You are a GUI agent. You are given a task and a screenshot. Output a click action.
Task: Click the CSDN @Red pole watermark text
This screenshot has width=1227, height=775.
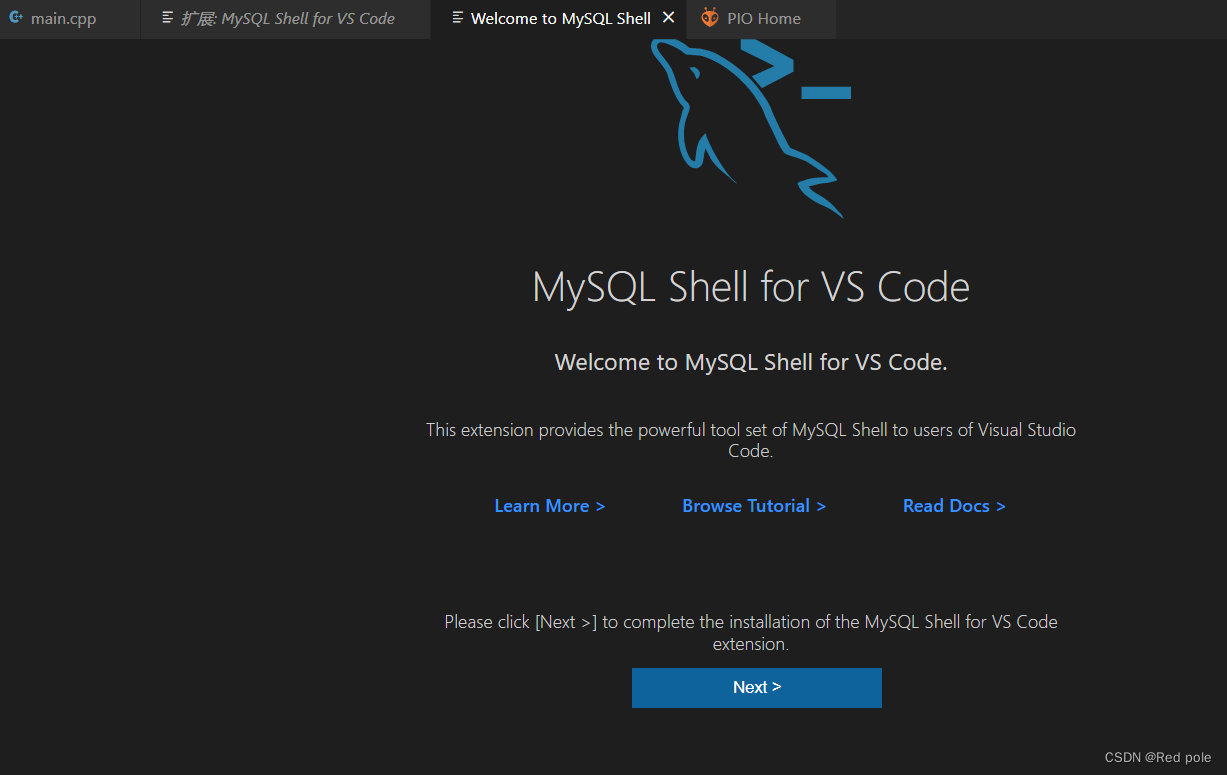(1159, 757)
